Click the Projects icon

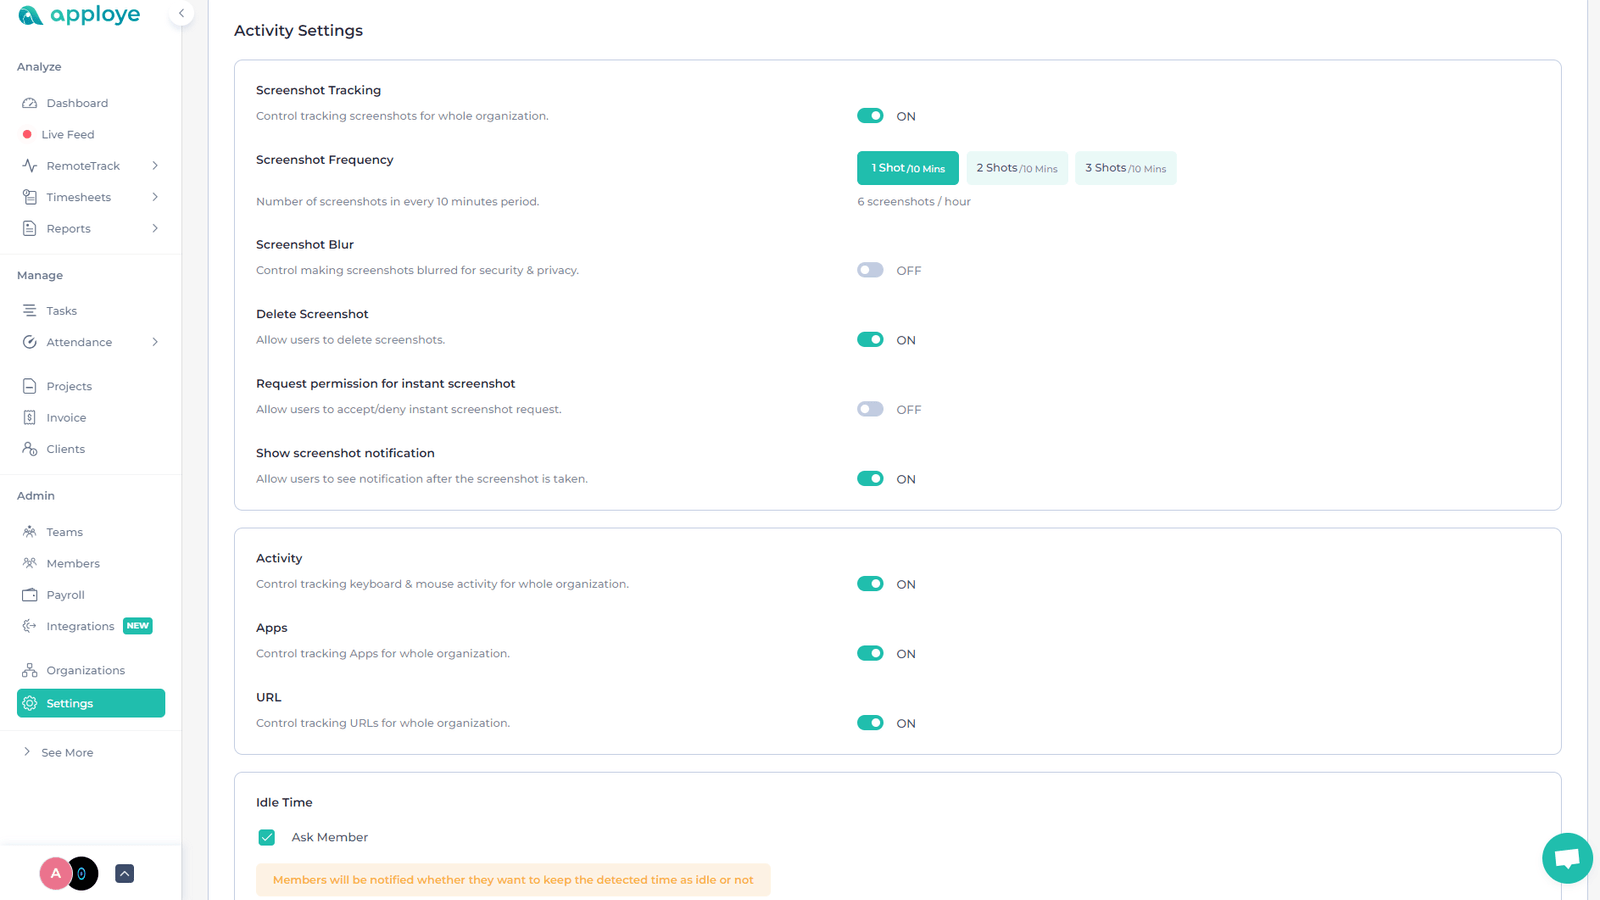[31, 385]
